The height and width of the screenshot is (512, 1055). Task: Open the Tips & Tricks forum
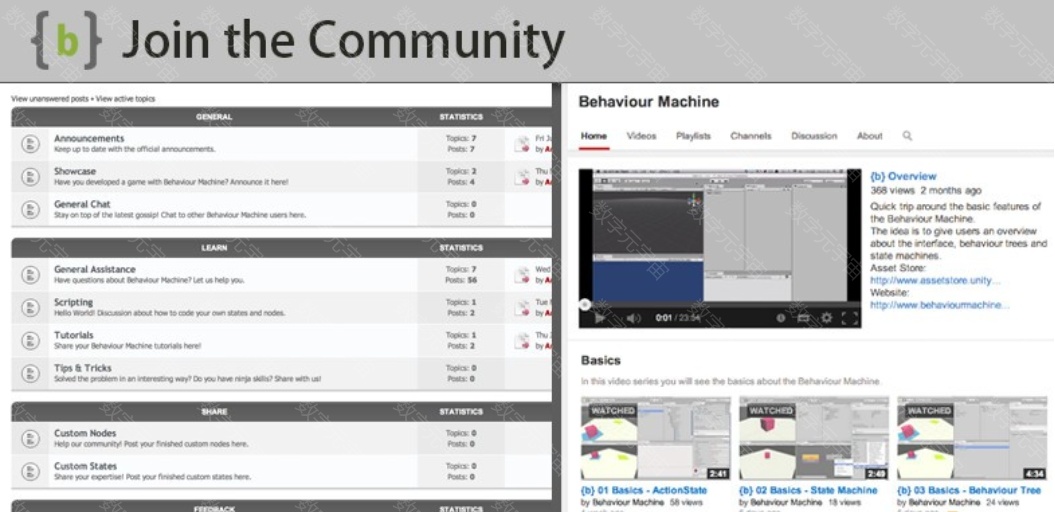click(82, 367)
